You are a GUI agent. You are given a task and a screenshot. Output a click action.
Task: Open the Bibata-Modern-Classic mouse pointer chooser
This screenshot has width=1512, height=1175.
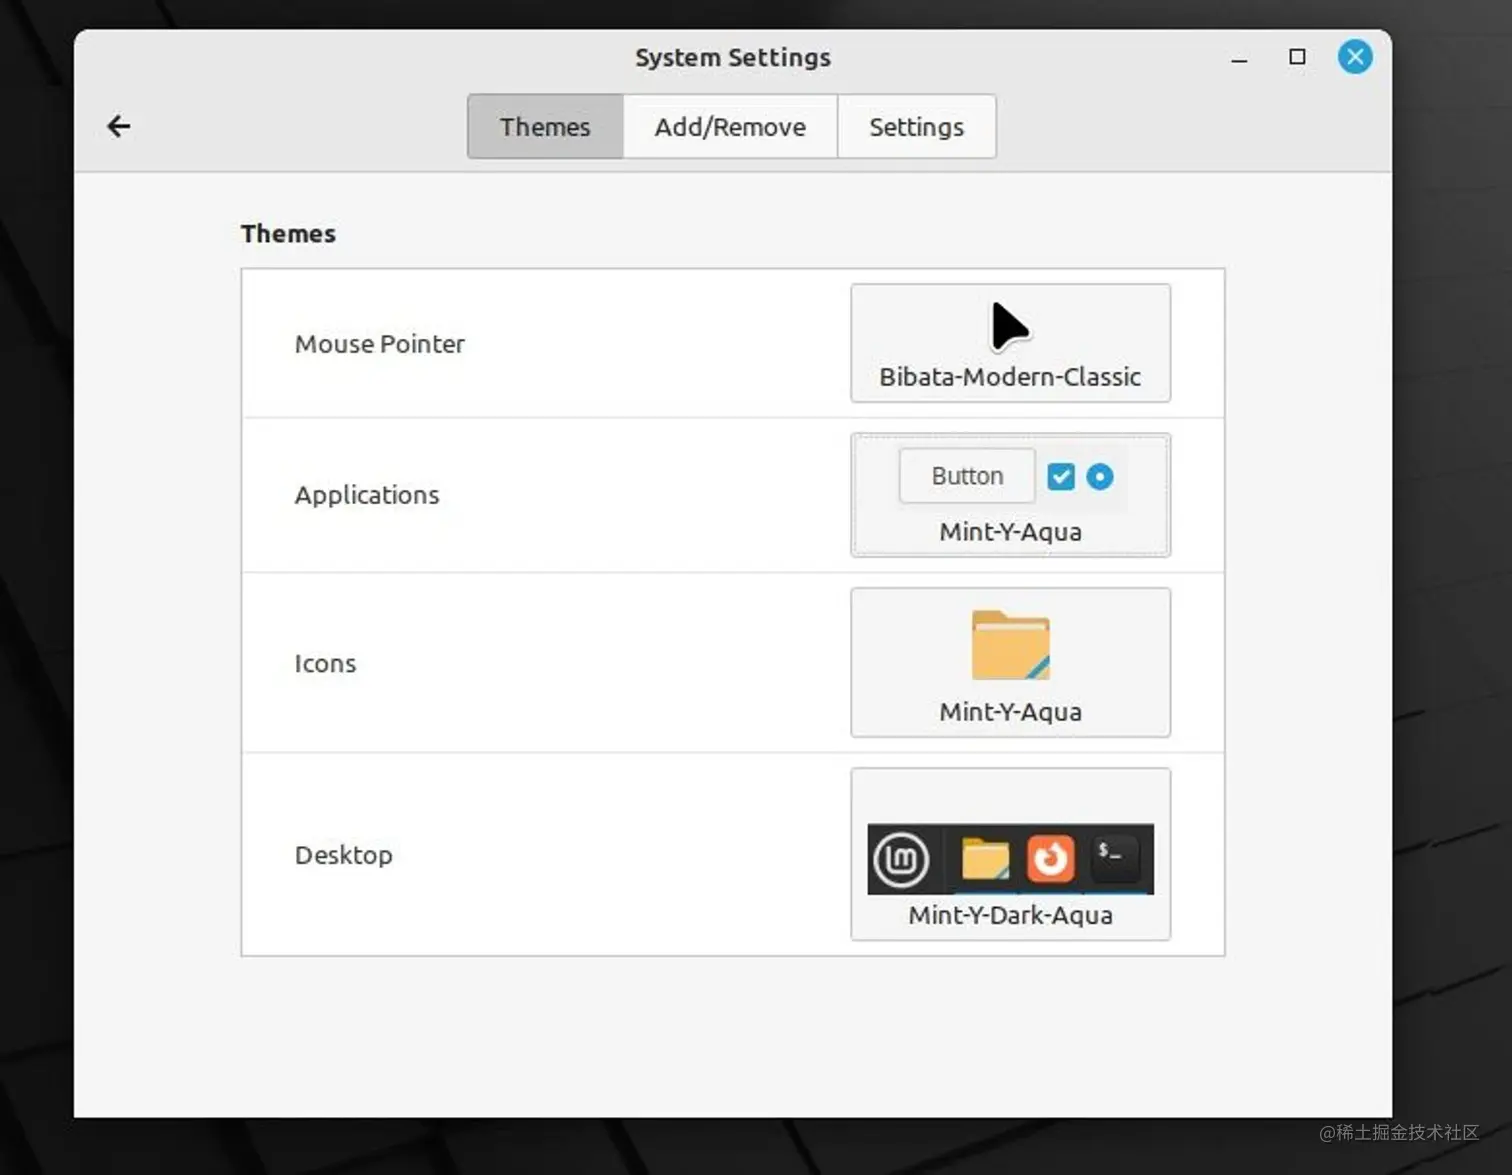1010,343
